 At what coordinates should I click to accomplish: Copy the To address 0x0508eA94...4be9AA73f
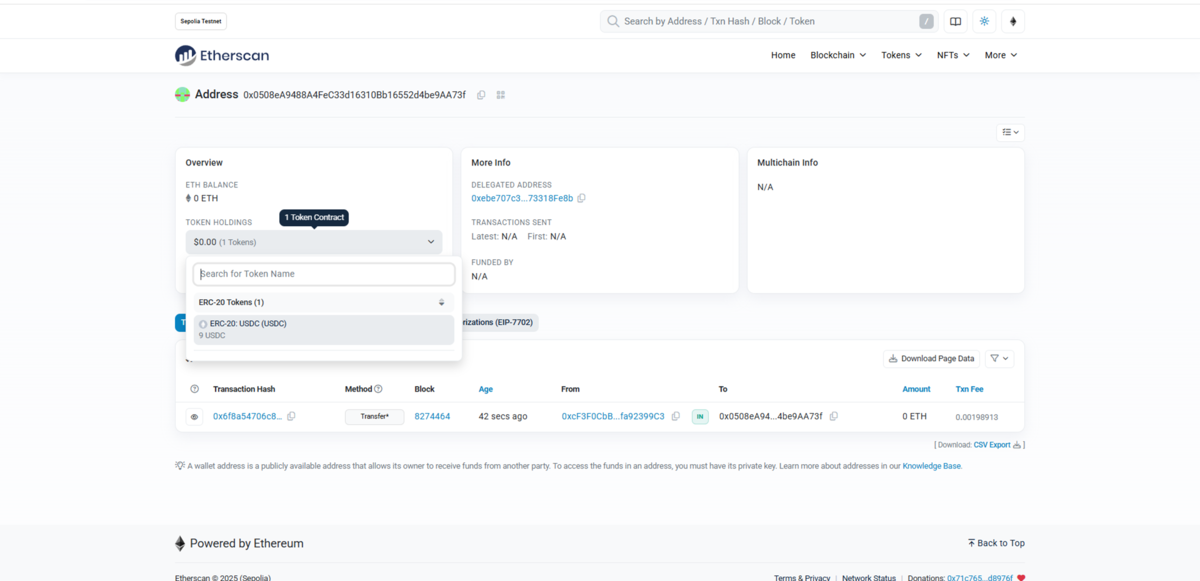pyautogui.click(x=834, y=416)
